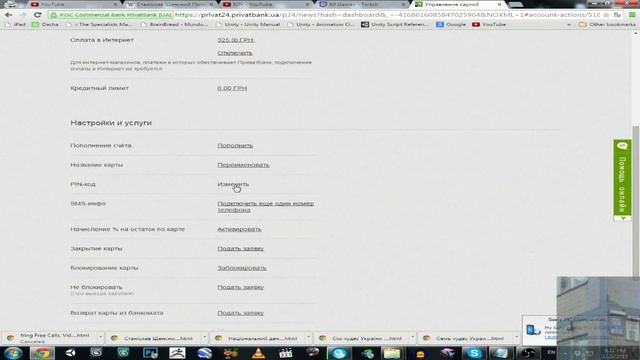This screenshot has height=360, width=640.
Task: Click the Отключить link under internet payment
Action: (x=235, y=53)
